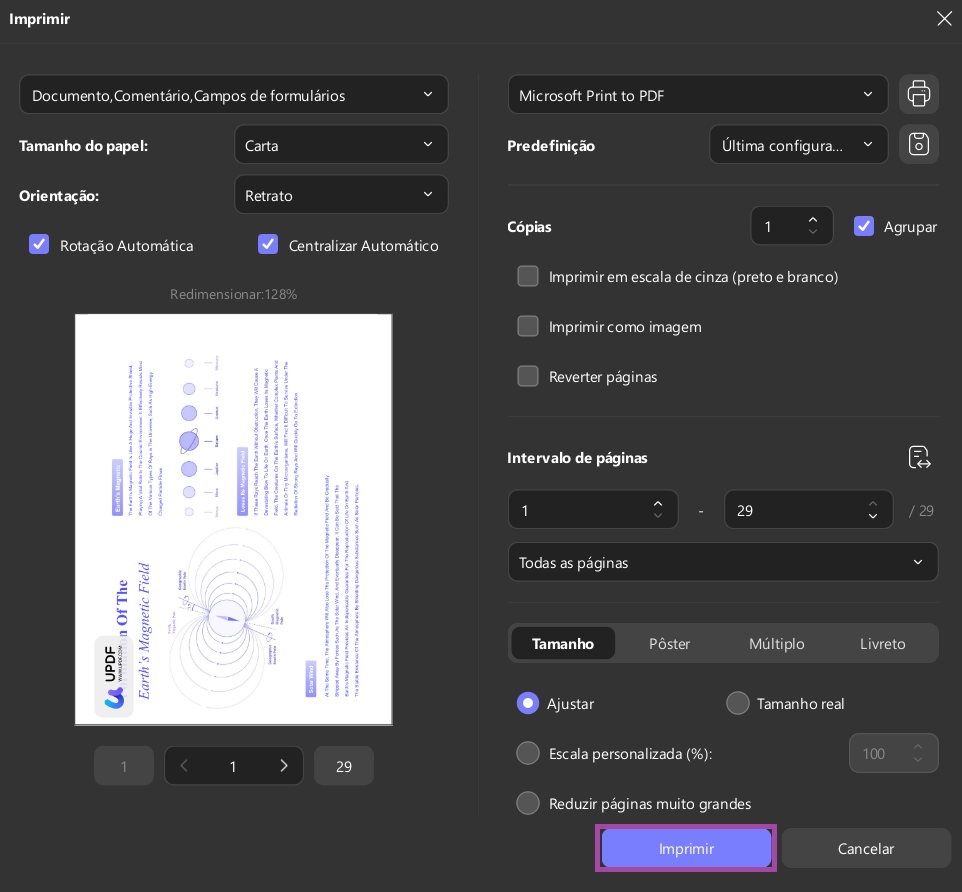The image size is (962, 892).
Task: Click the Imprimir button
Action: 686,848
